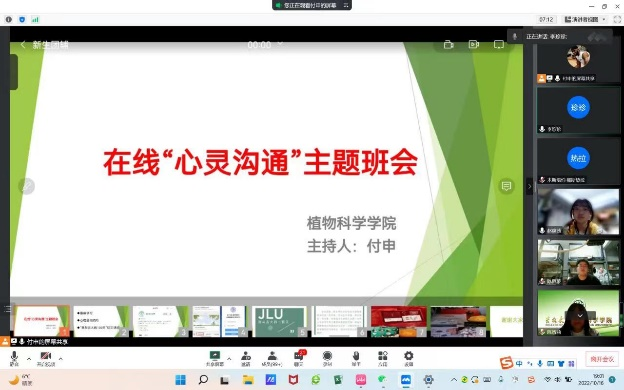Turn on the camera video
This screenshot has height=390, width=624.
tap(46, 358)
